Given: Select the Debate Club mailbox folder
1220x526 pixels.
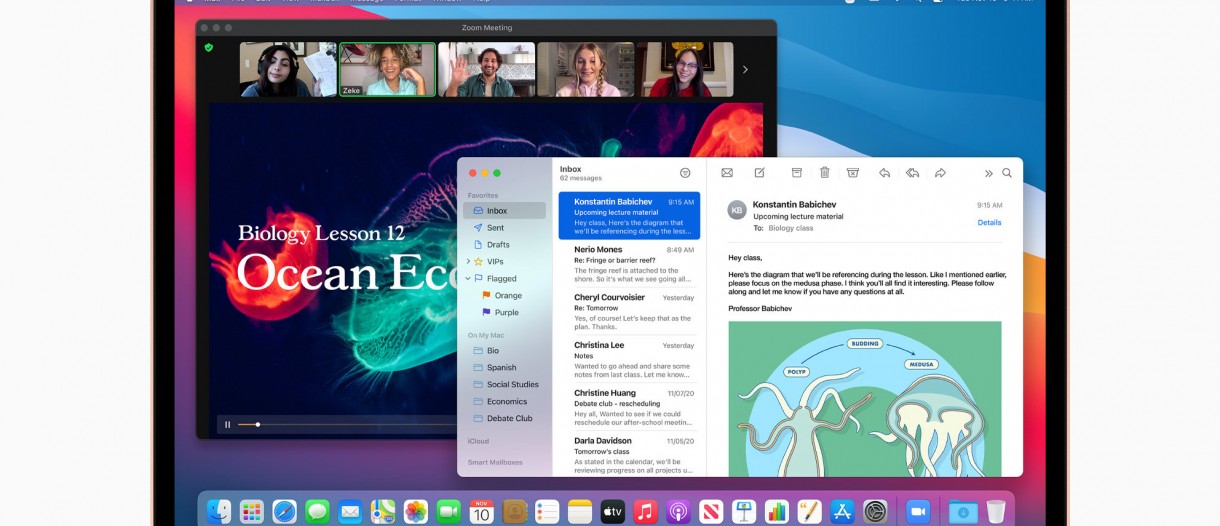Looking at the screenshot, I should (509, 418).
